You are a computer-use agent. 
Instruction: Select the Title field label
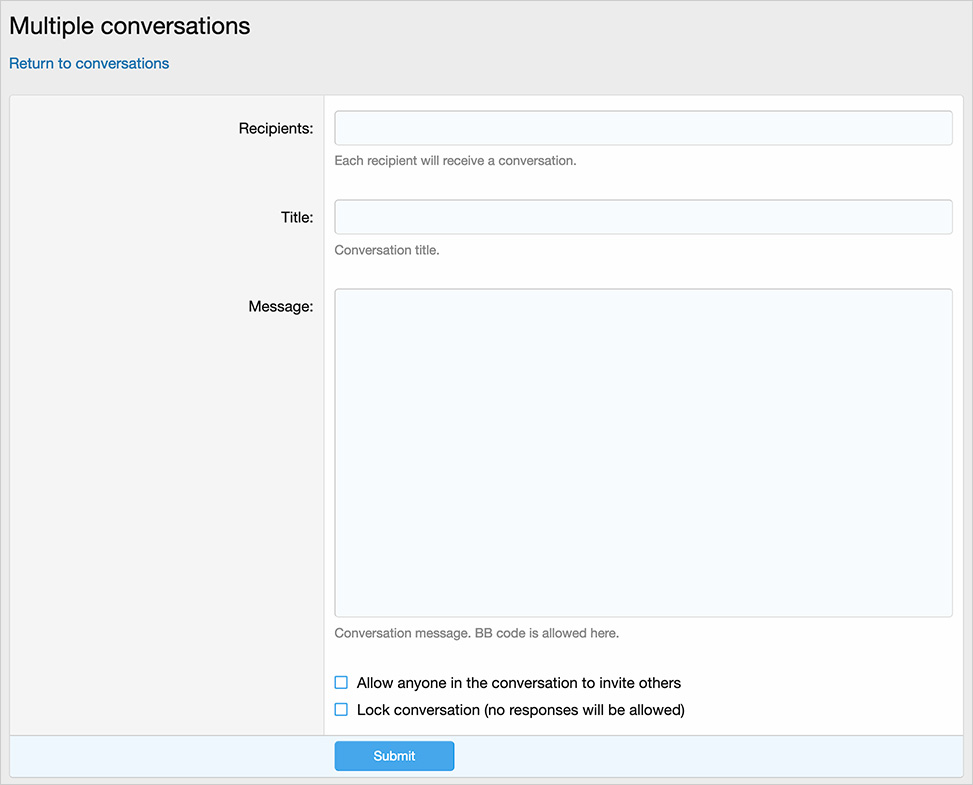click(296, 217)
